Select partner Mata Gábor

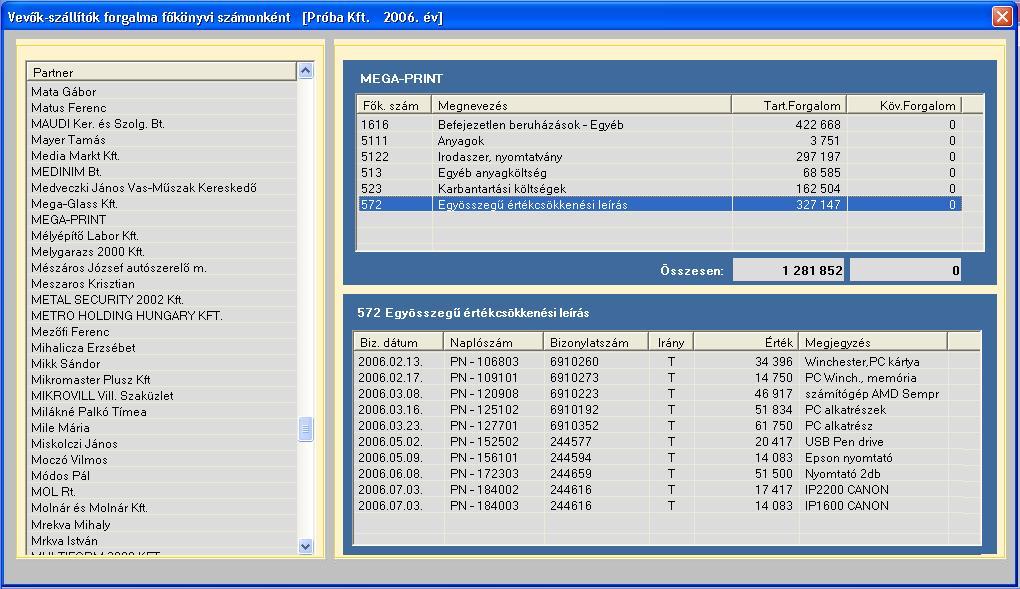pos(161,92)
